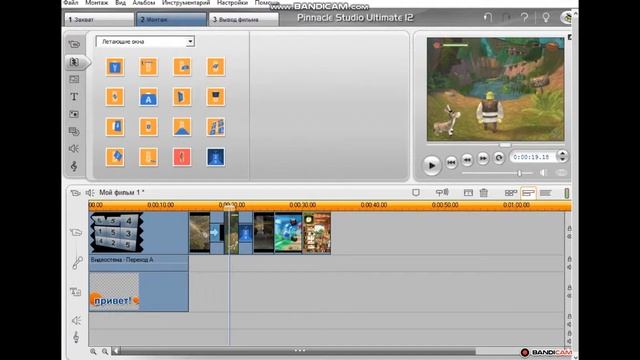
Task: Pick the multi-window grid transition thumbnail
Action: 216,127
